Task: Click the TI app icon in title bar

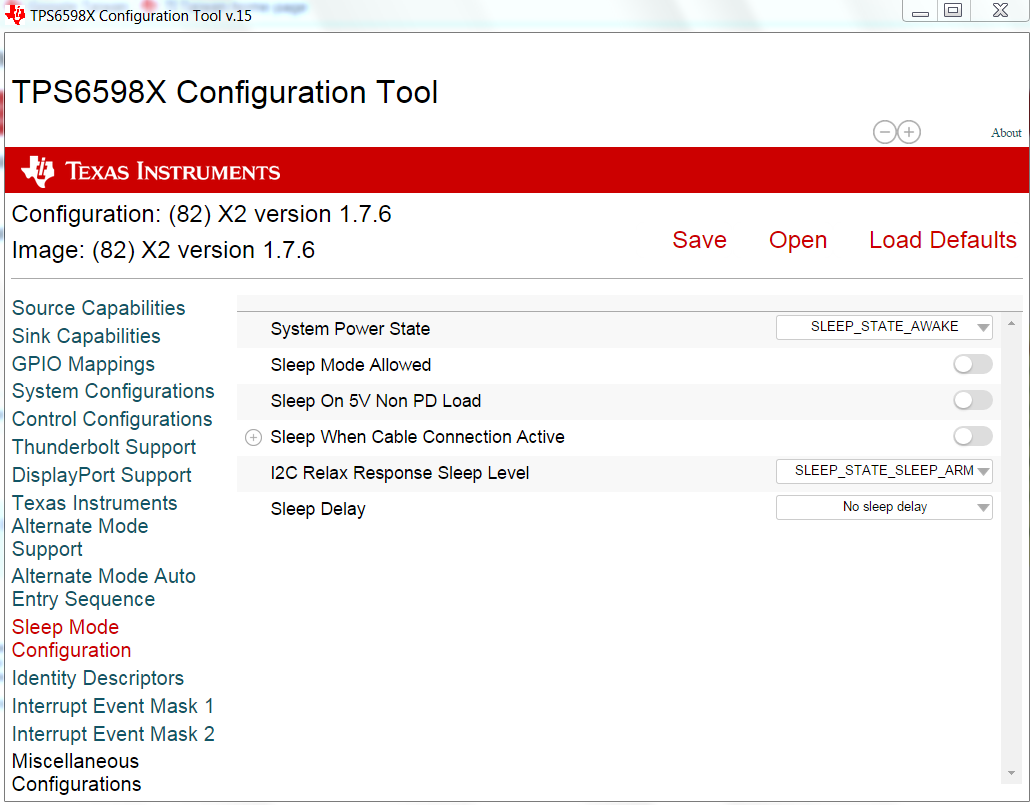Action: [x=14, y=14]
